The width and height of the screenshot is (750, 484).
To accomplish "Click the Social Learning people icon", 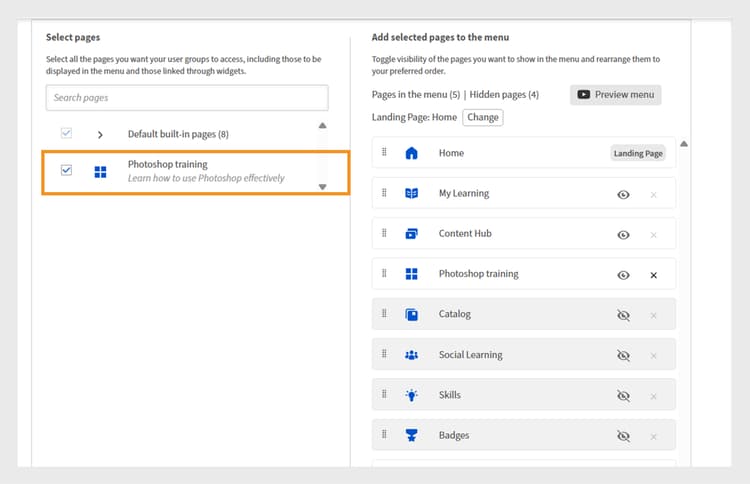I will click(411, 355).
